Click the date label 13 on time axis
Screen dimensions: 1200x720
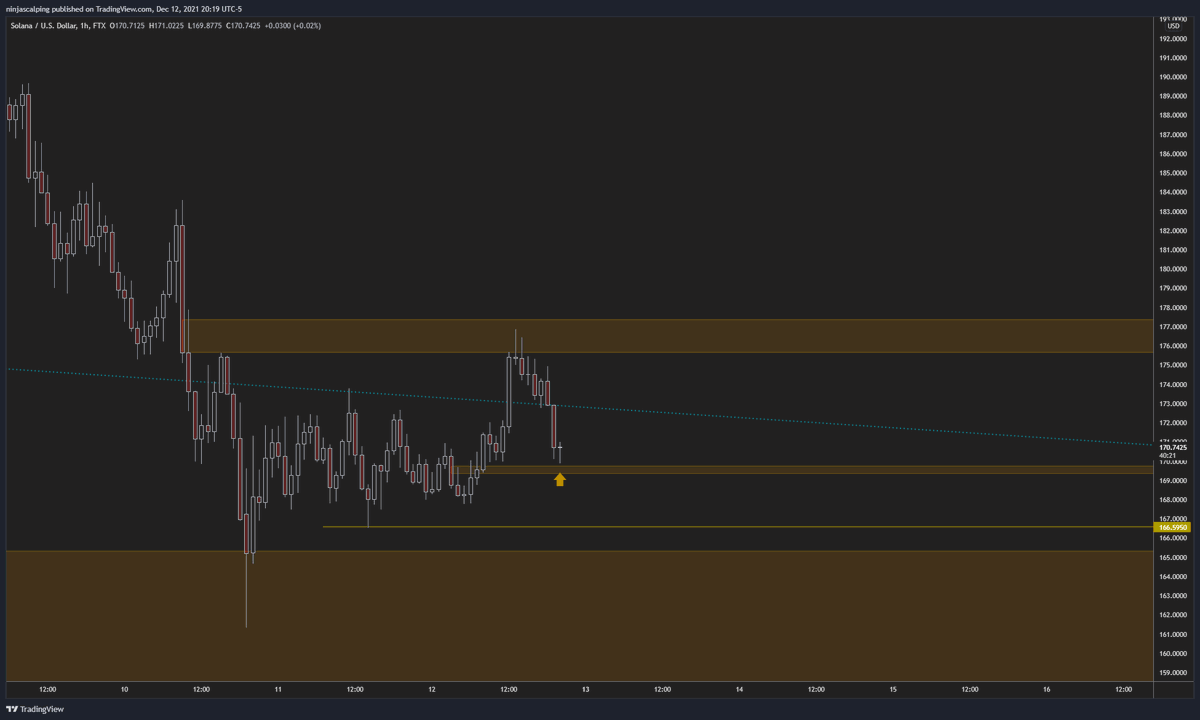coord(586,689)
